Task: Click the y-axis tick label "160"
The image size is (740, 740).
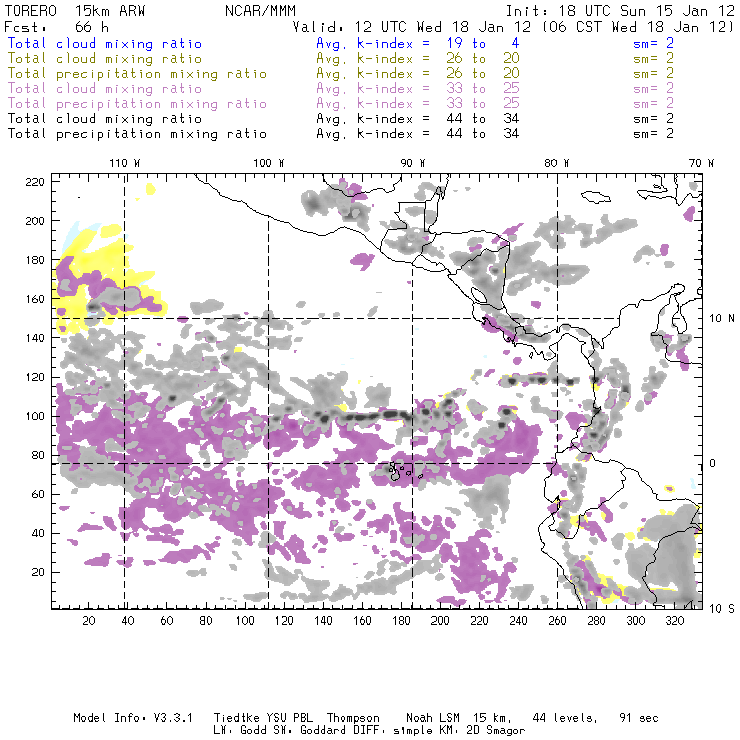Action: 35,299
